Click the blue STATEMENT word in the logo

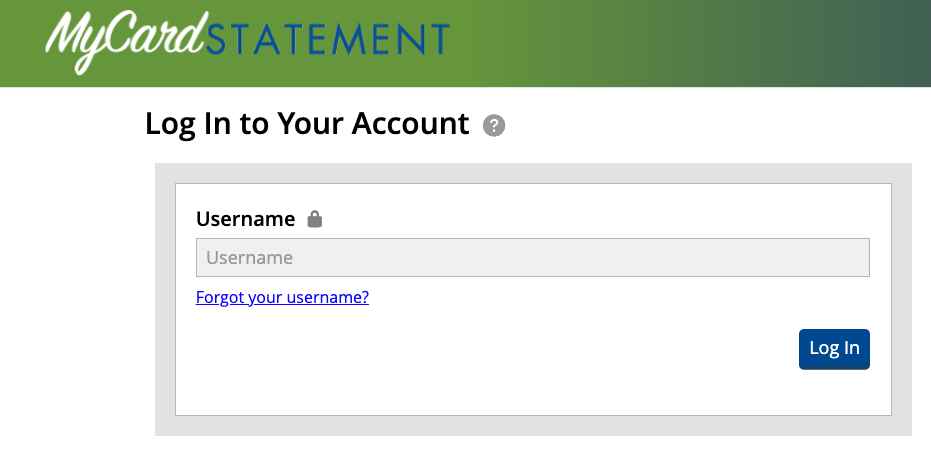328,40
